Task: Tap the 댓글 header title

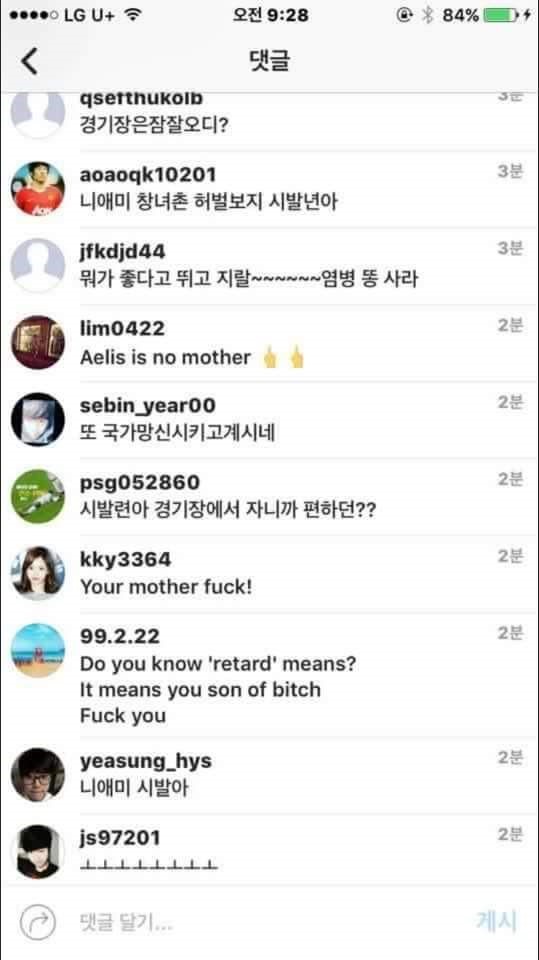Action: [x=270, y=61]
